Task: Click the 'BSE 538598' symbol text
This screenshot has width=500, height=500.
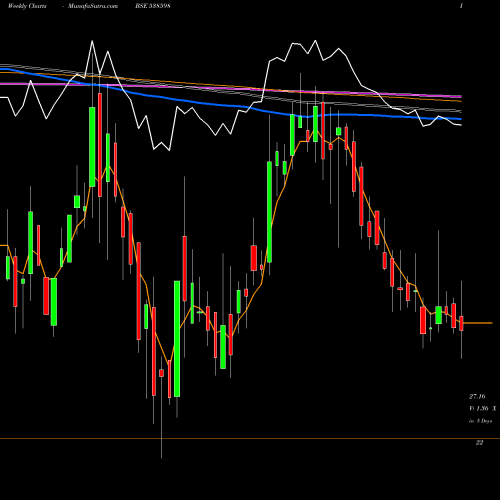Action: [153, 6]
